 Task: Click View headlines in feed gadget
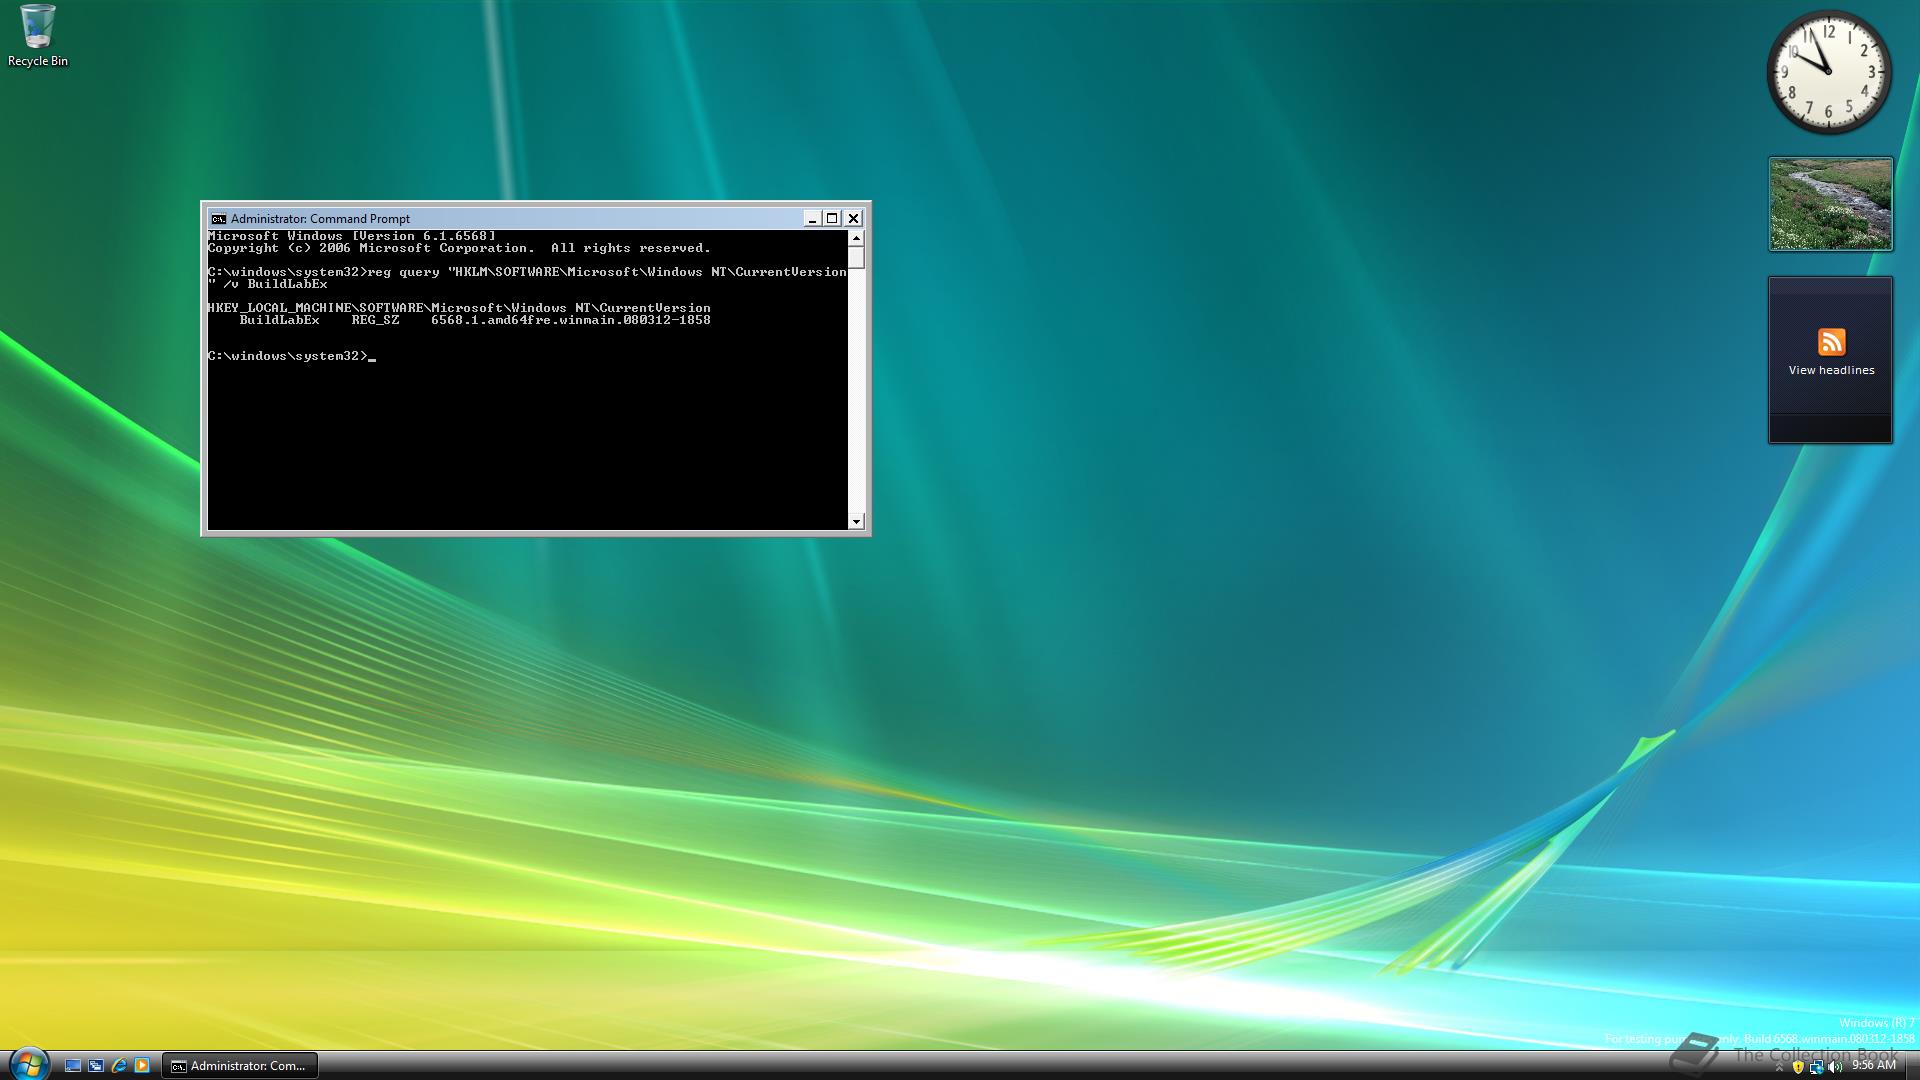click(1831, 370)
